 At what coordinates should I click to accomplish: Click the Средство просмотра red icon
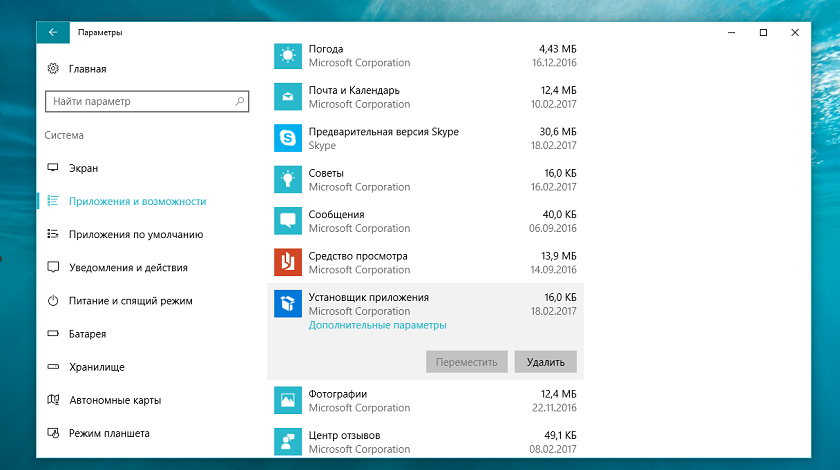[288, 263]
